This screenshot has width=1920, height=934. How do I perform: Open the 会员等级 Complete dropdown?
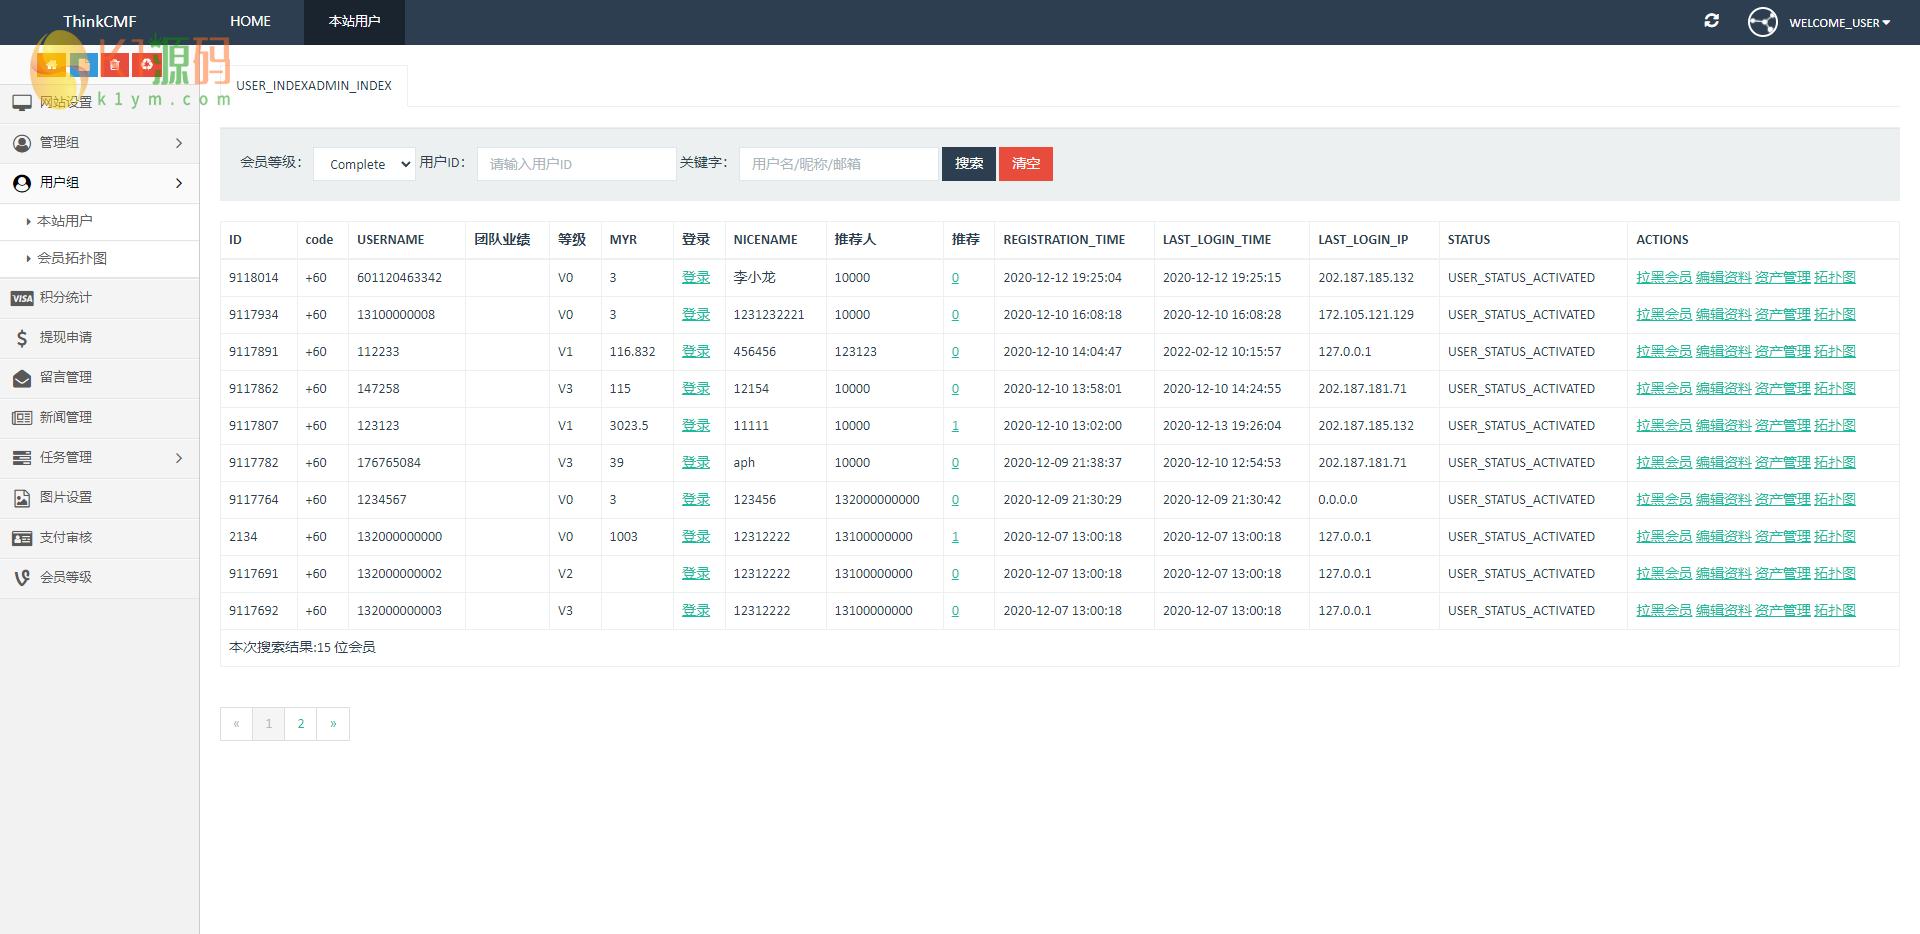[x=365, y=164]
